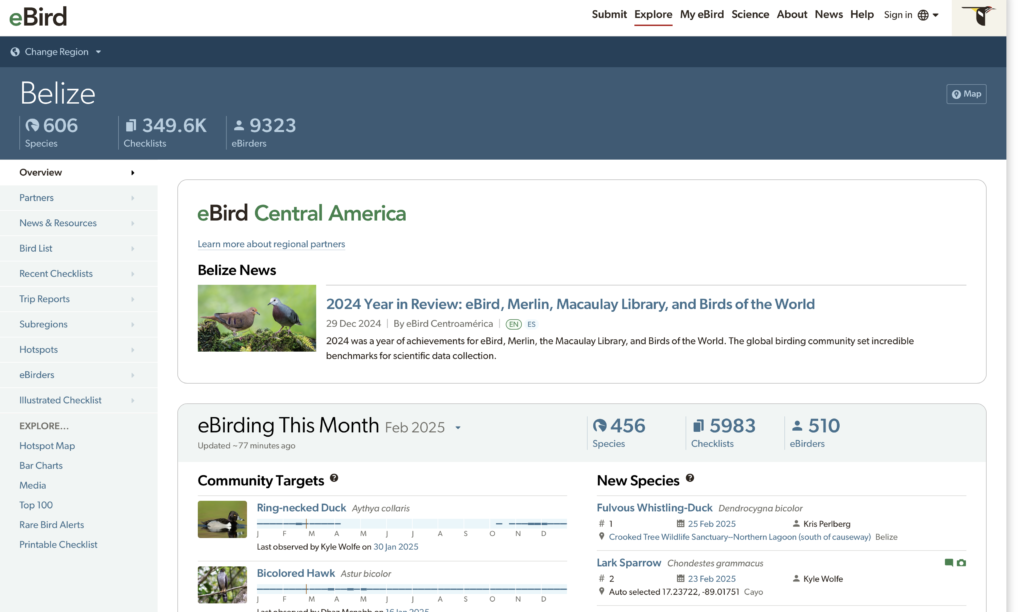Open the Fulvous Whistling-Duck species link
Viewport: 1024px width, 612px height.
pos(654,507)
